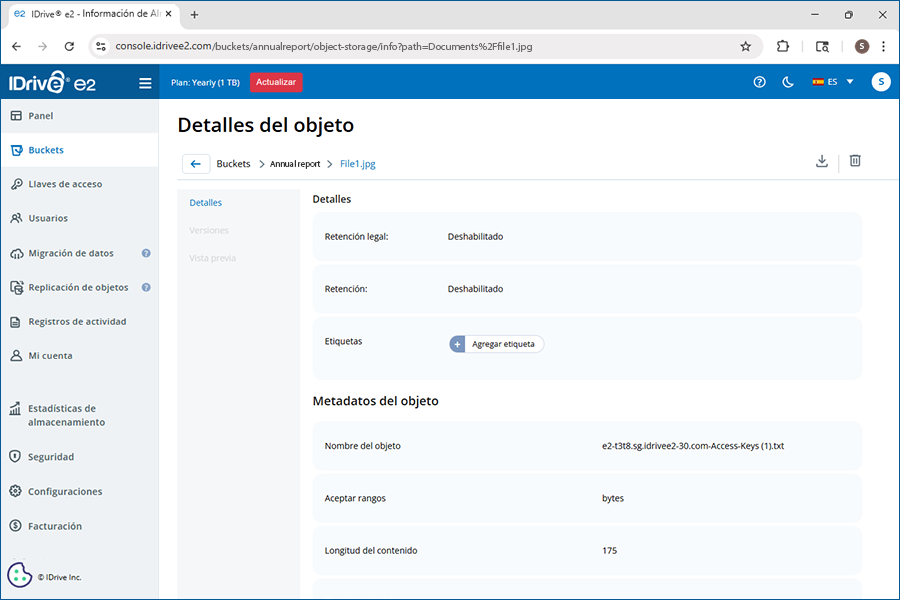Open the ES language dropdown
The width and height of the screenshot is (900, 600).
pyautogui.click(x=833, y=82)
